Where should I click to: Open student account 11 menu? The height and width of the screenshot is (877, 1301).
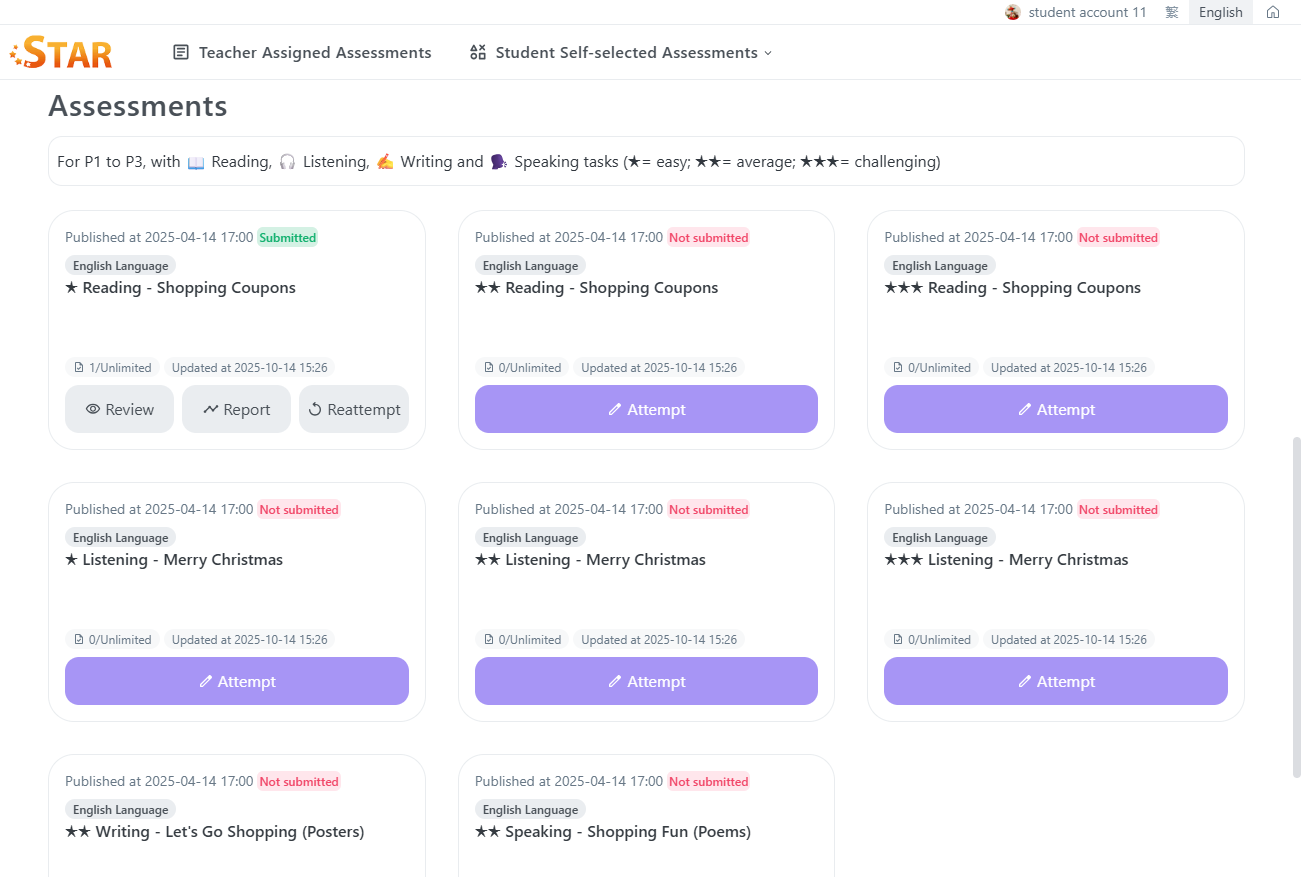coord(1087,12)
